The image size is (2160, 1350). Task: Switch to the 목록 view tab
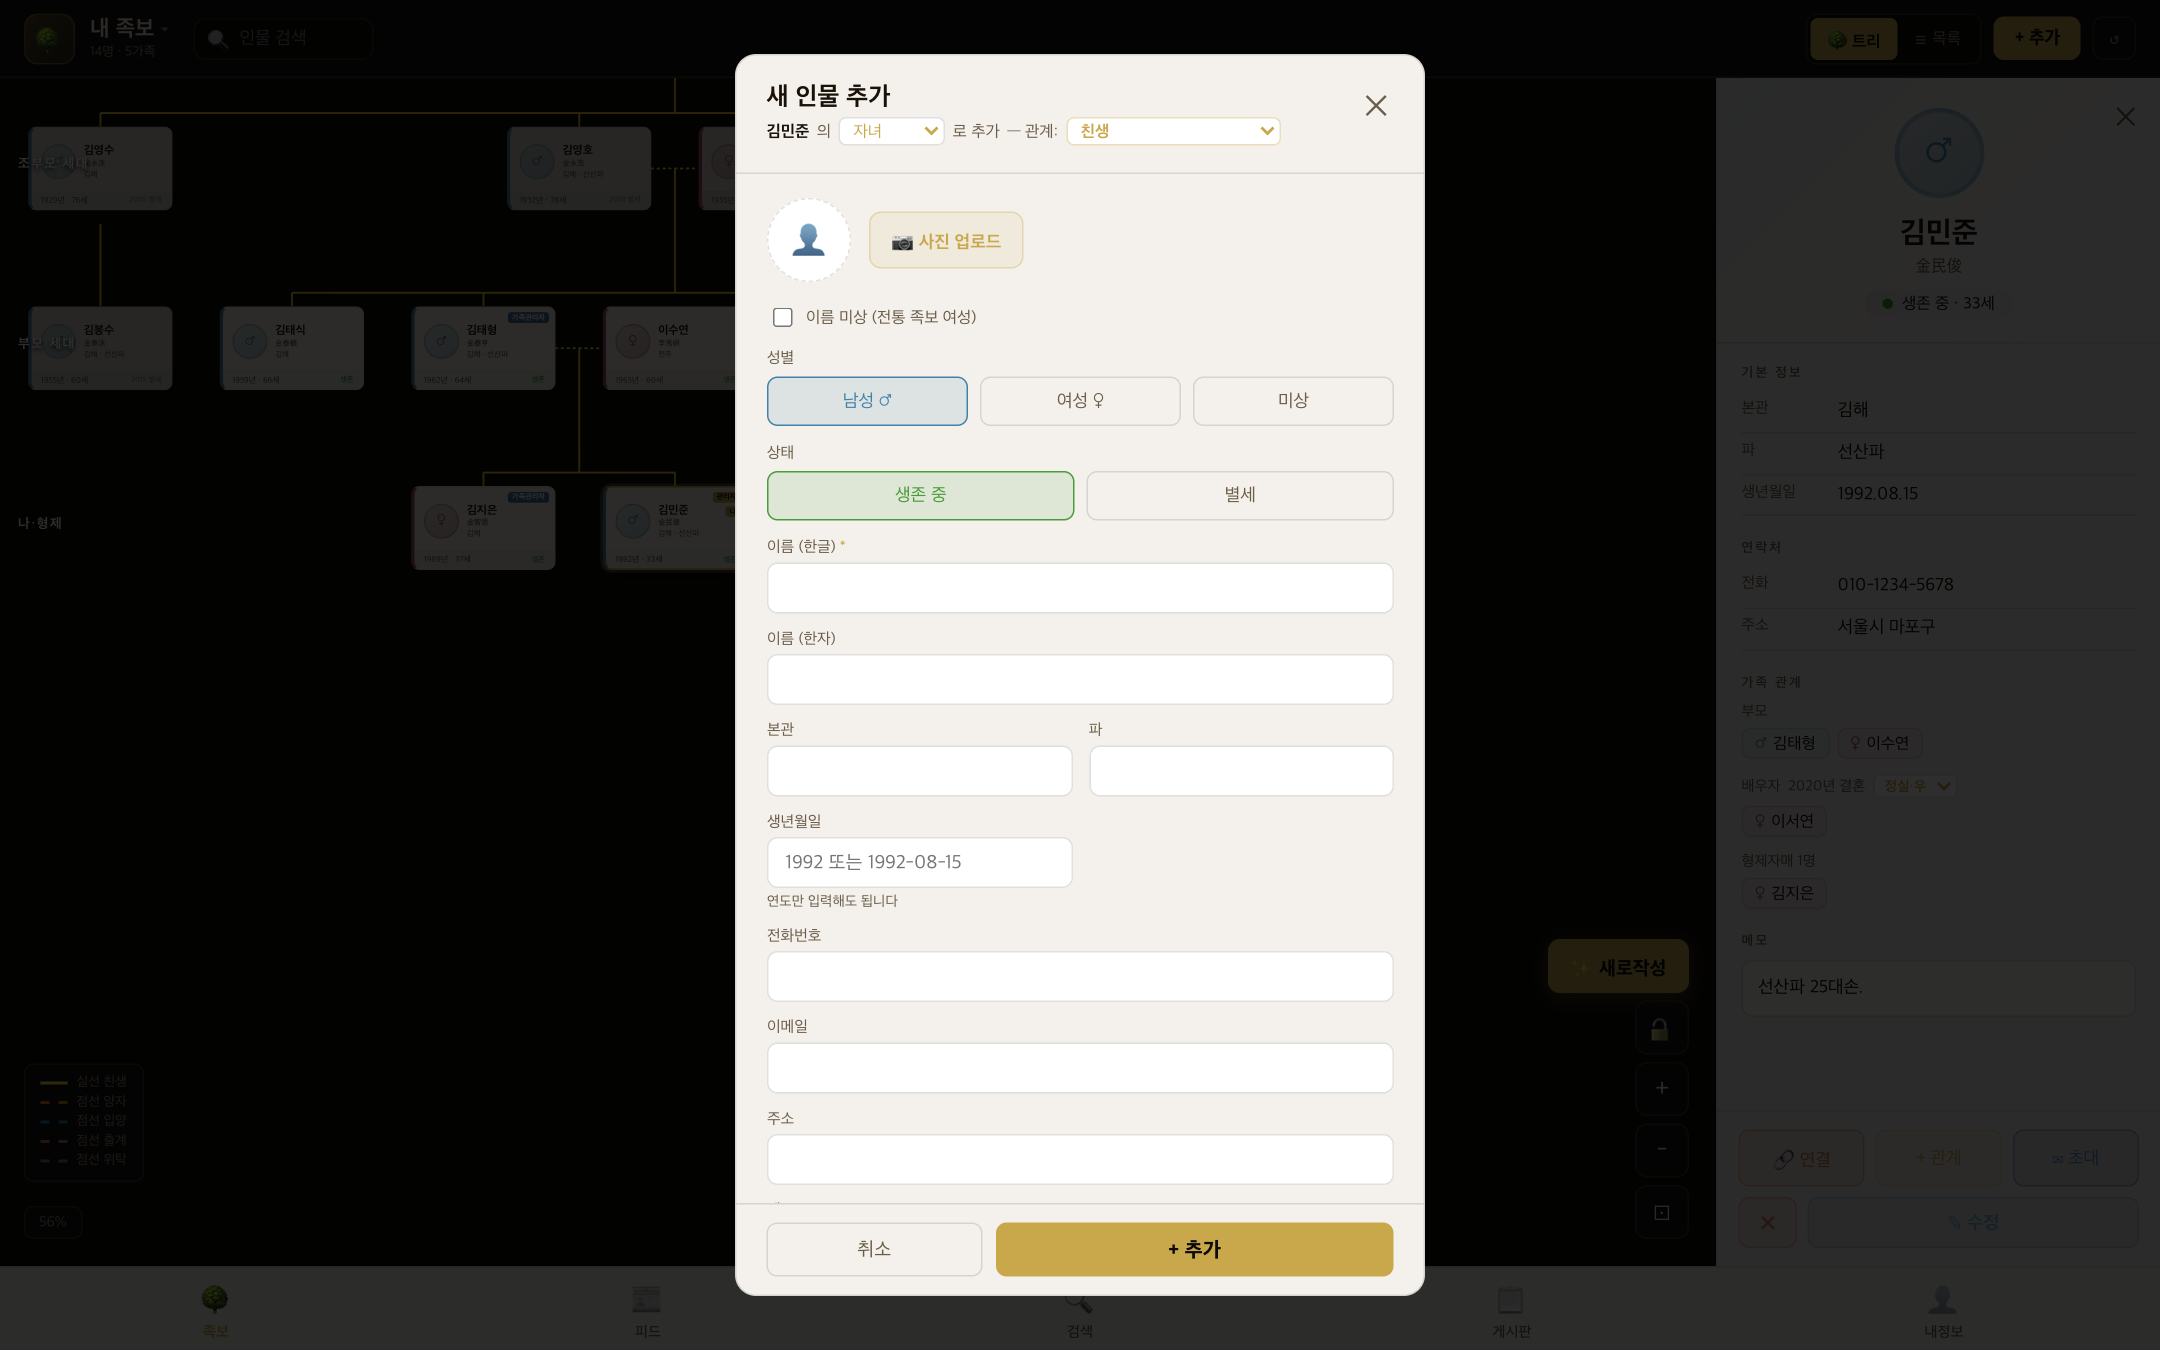point(1938,39)
